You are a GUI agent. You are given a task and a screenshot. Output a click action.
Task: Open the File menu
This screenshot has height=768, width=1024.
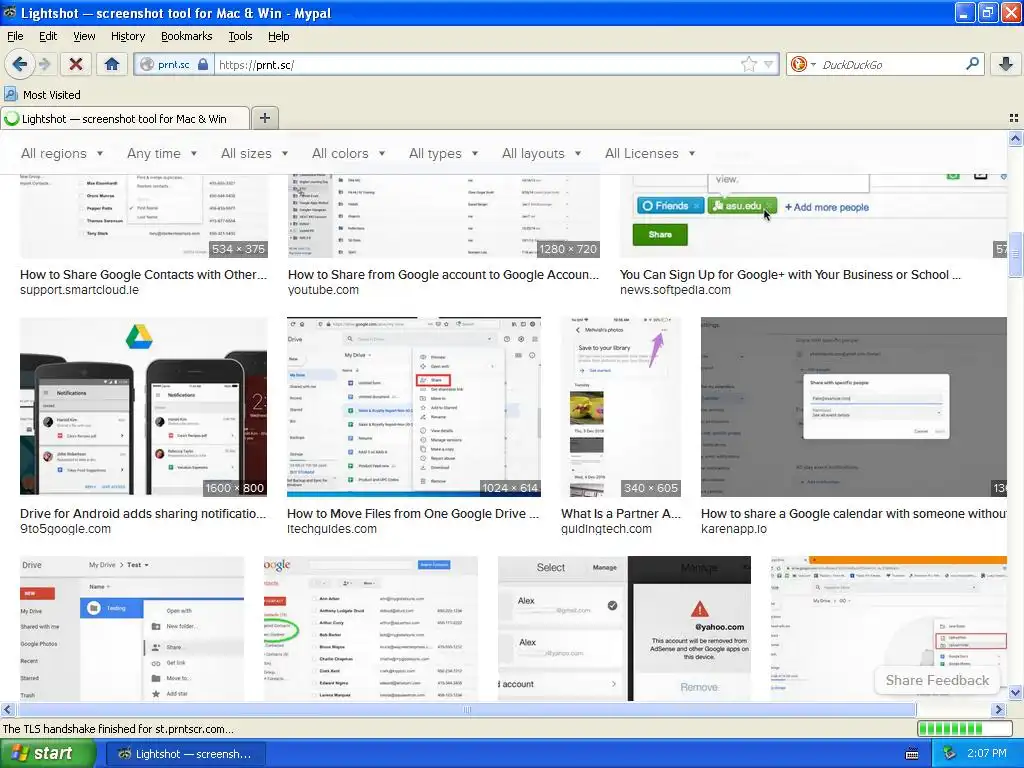point(15,36)
